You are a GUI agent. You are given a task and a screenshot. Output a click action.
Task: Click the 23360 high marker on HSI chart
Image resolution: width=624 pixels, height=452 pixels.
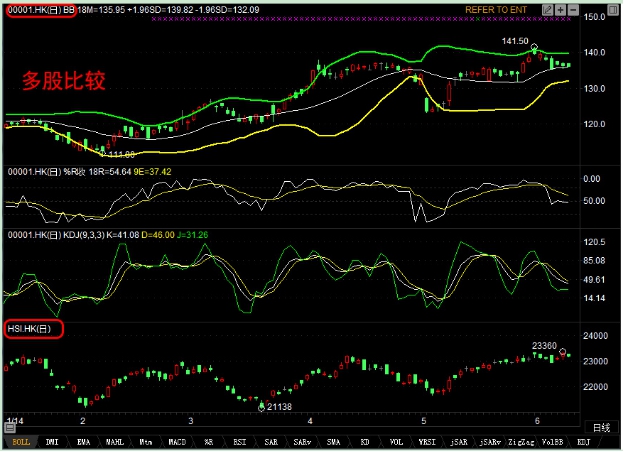(545, 343)
